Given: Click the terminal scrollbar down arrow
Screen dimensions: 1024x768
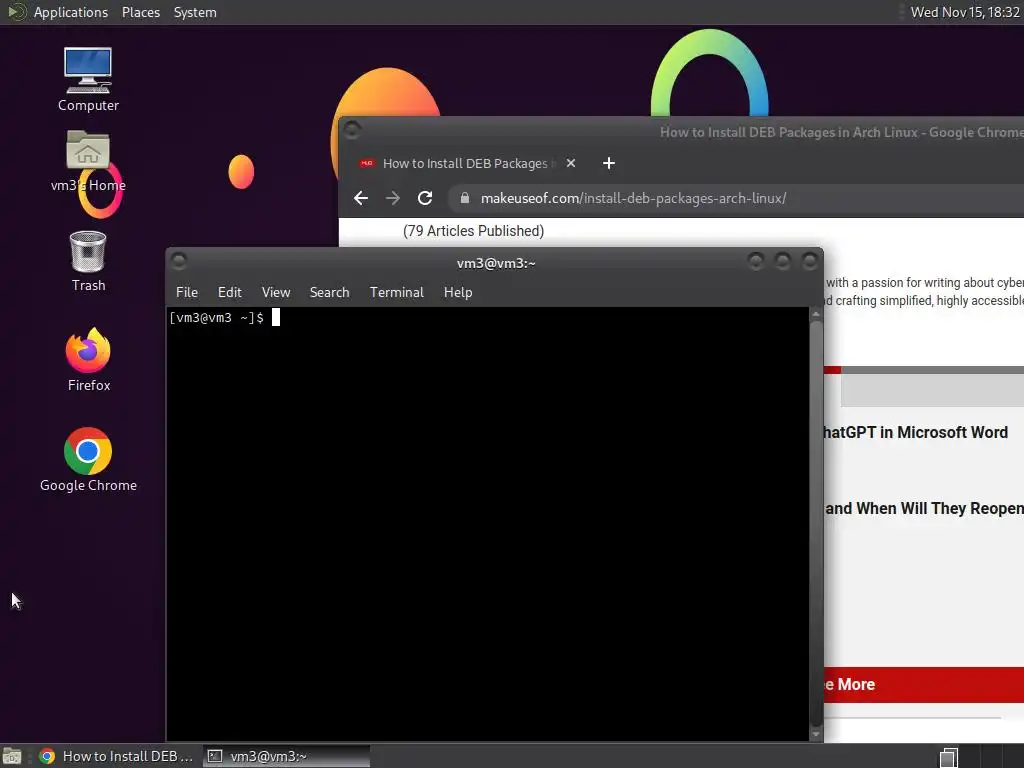Looking at the screenshot, I should click(x=816, y=735).
